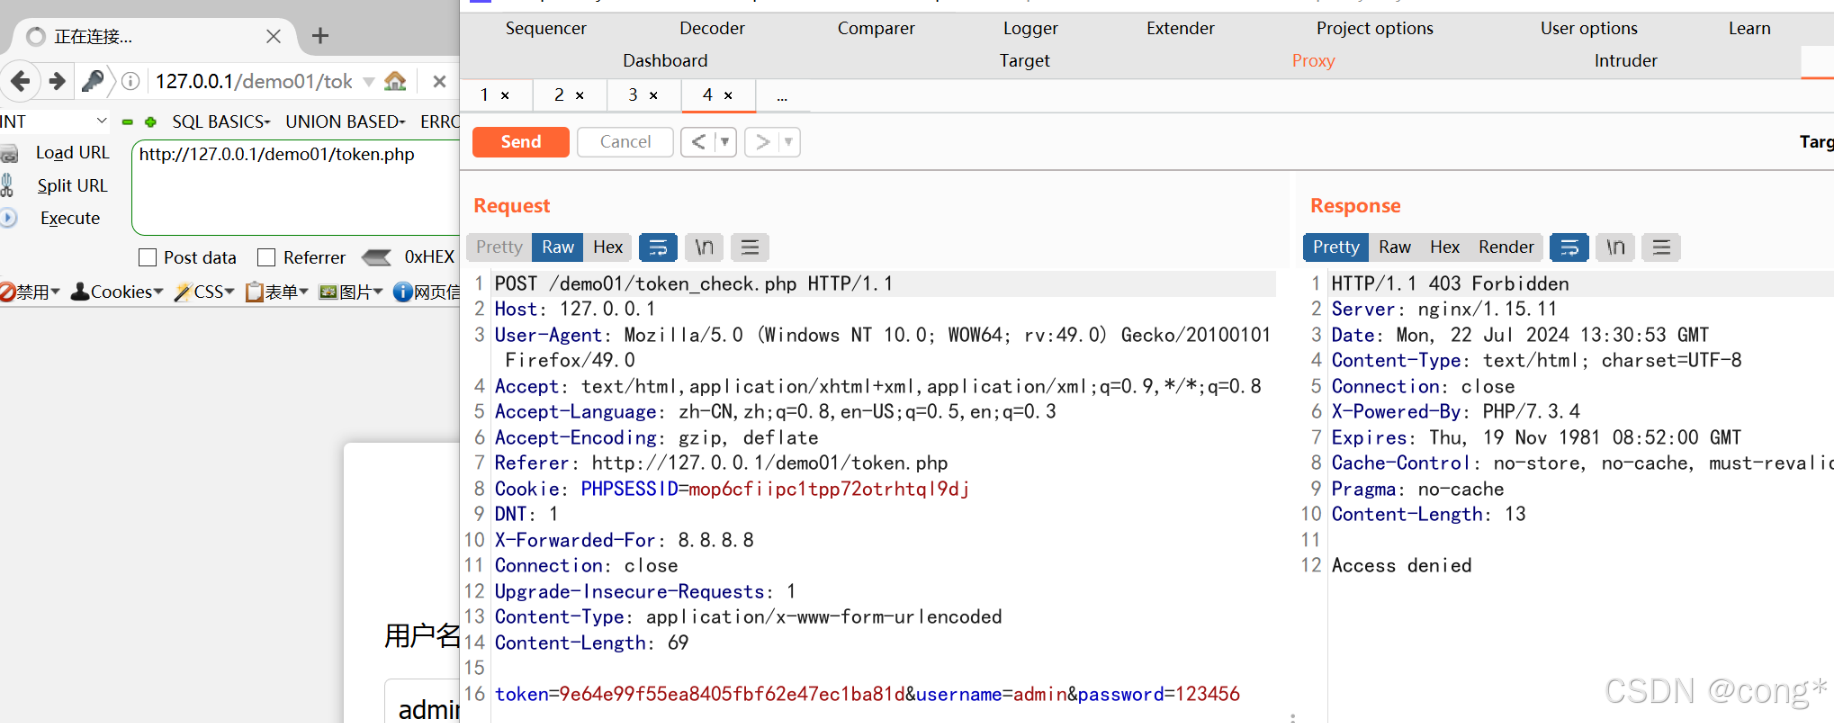1834x723 pixels.
Task: Go to previous request with < button
Action: [x=698, y=142]
